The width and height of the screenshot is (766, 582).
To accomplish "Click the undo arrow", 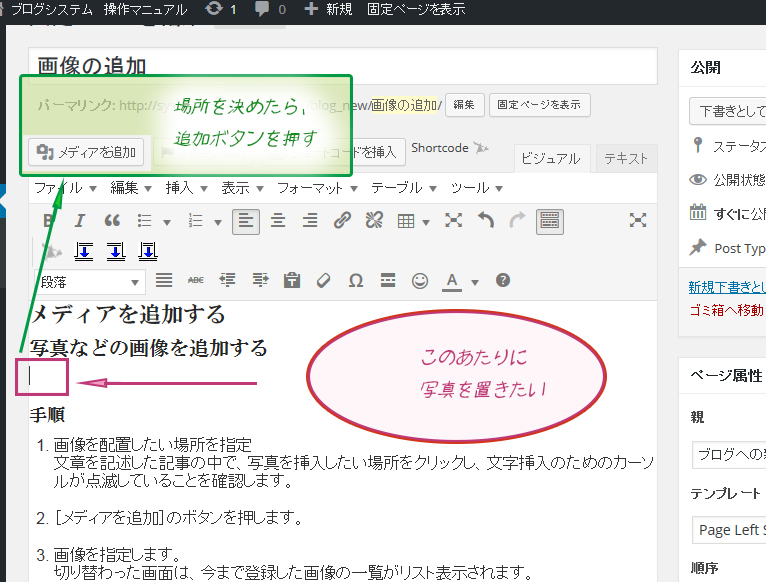I will (x=486, y=221).
